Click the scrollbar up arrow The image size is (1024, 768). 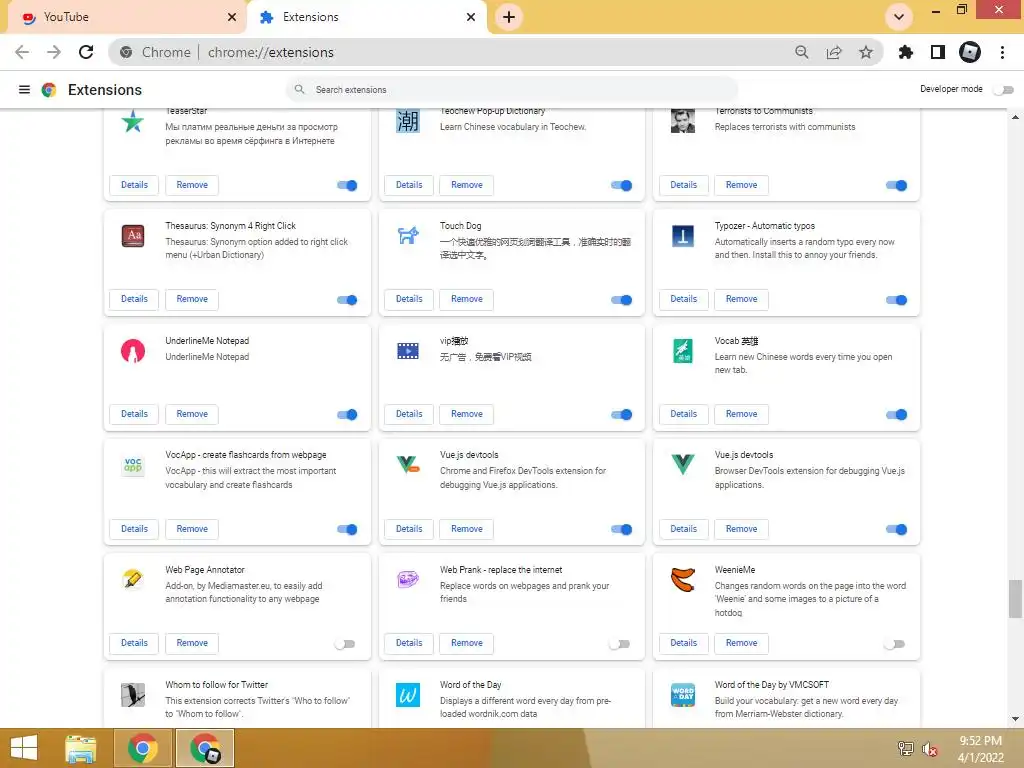[1015, 118]
